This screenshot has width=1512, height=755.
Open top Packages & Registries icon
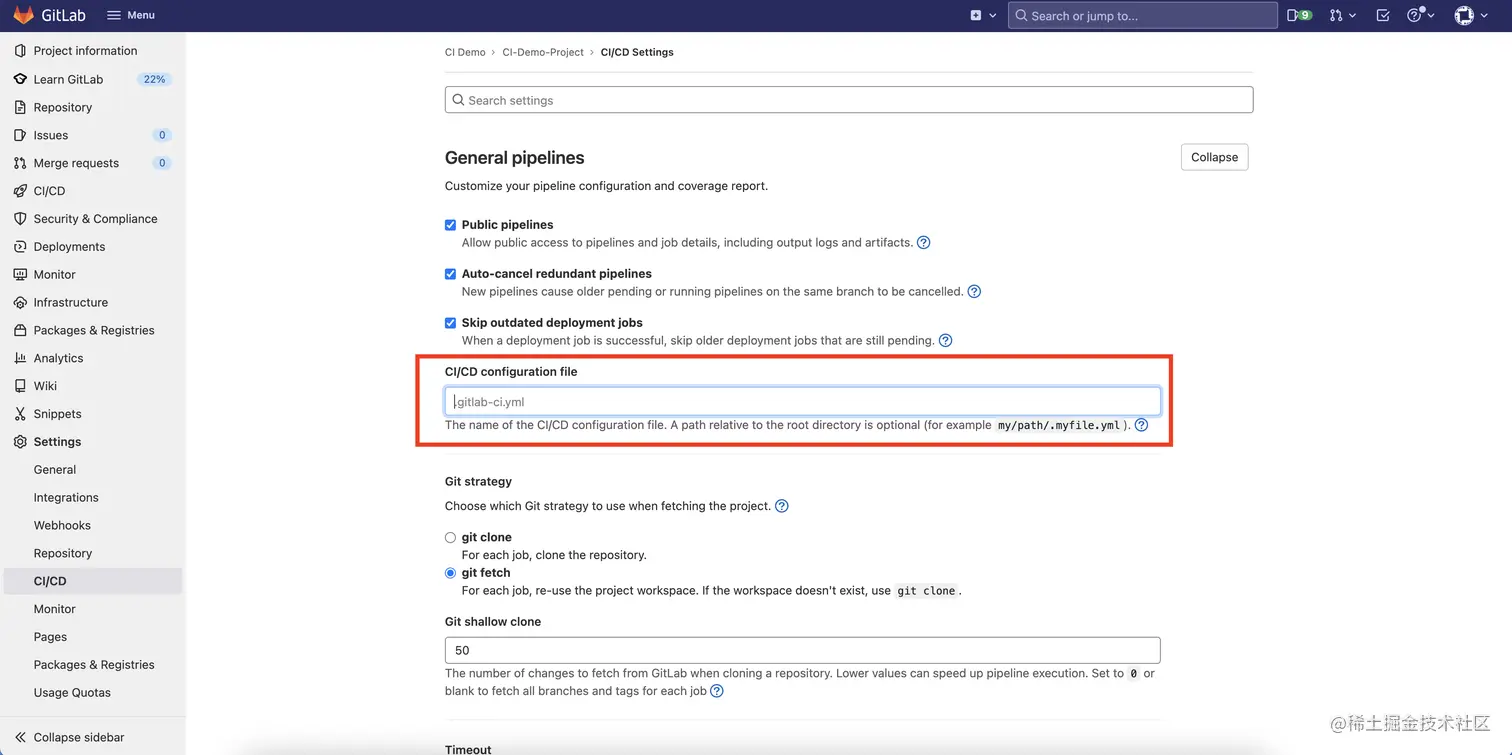(x=21, y=330)
